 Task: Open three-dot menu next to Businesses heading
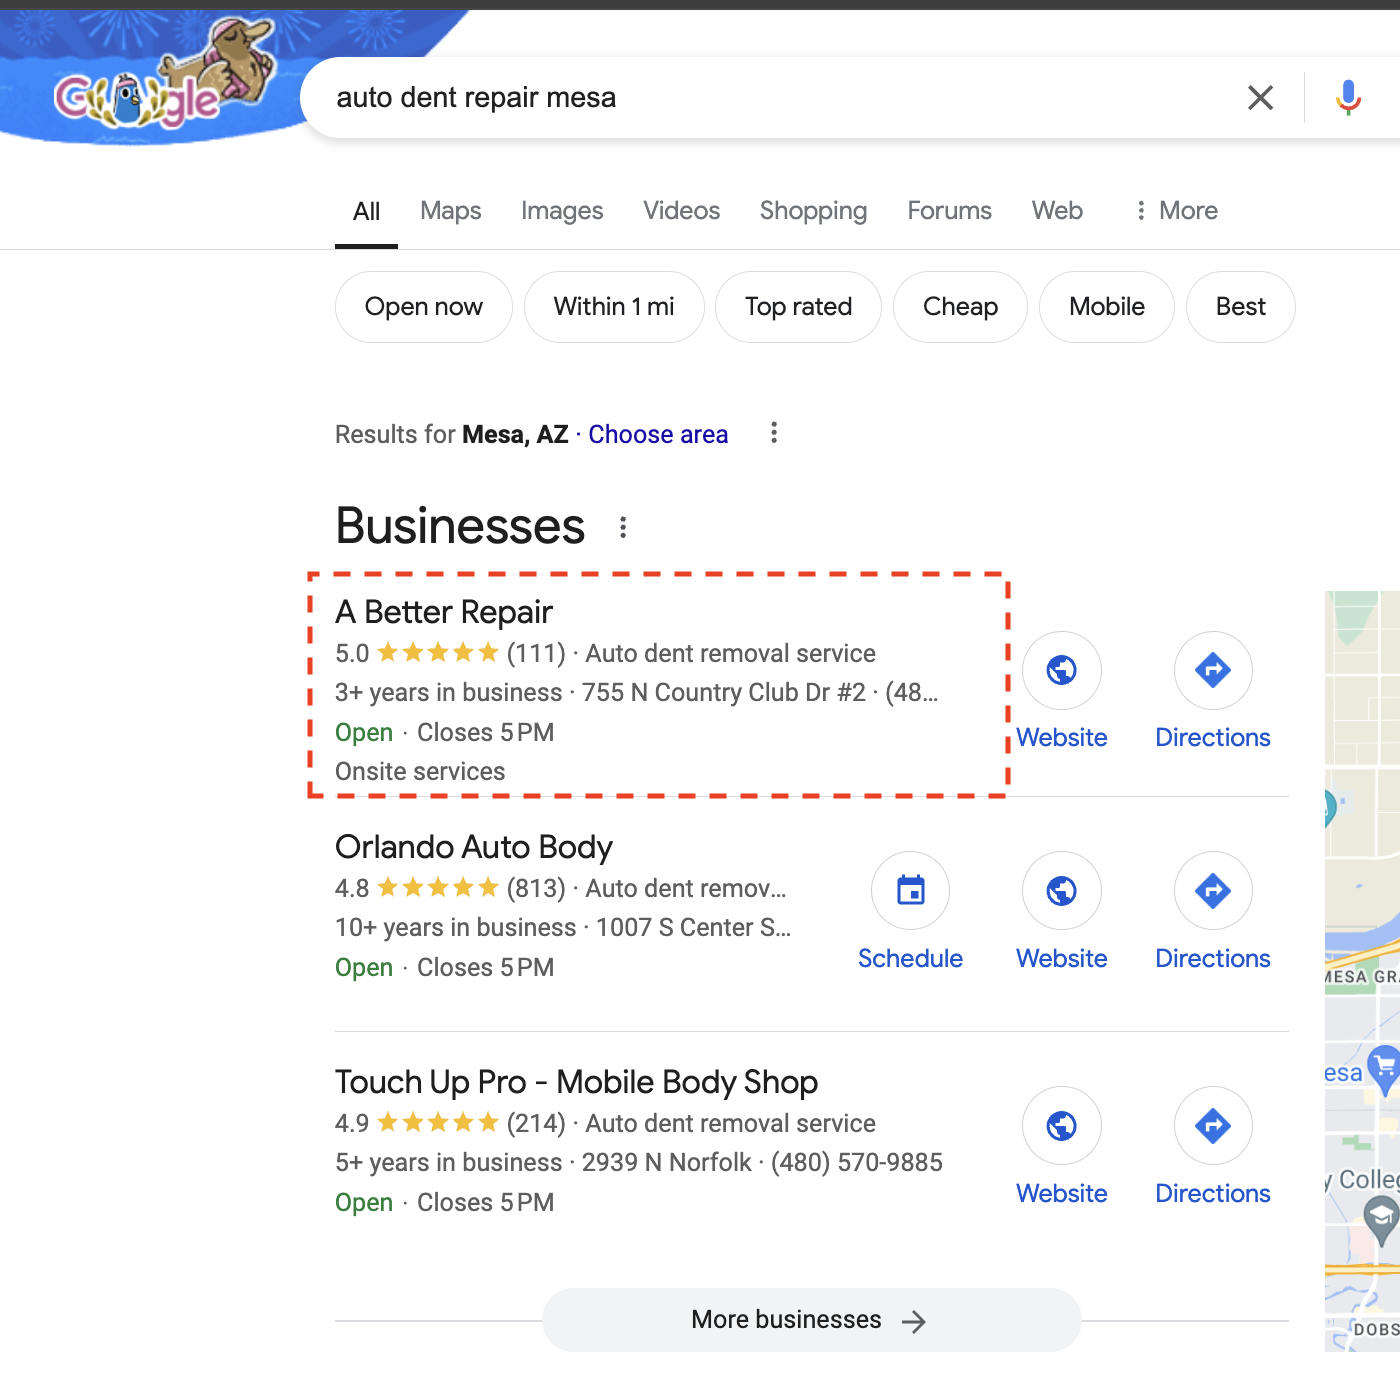(x=623, y=528)
